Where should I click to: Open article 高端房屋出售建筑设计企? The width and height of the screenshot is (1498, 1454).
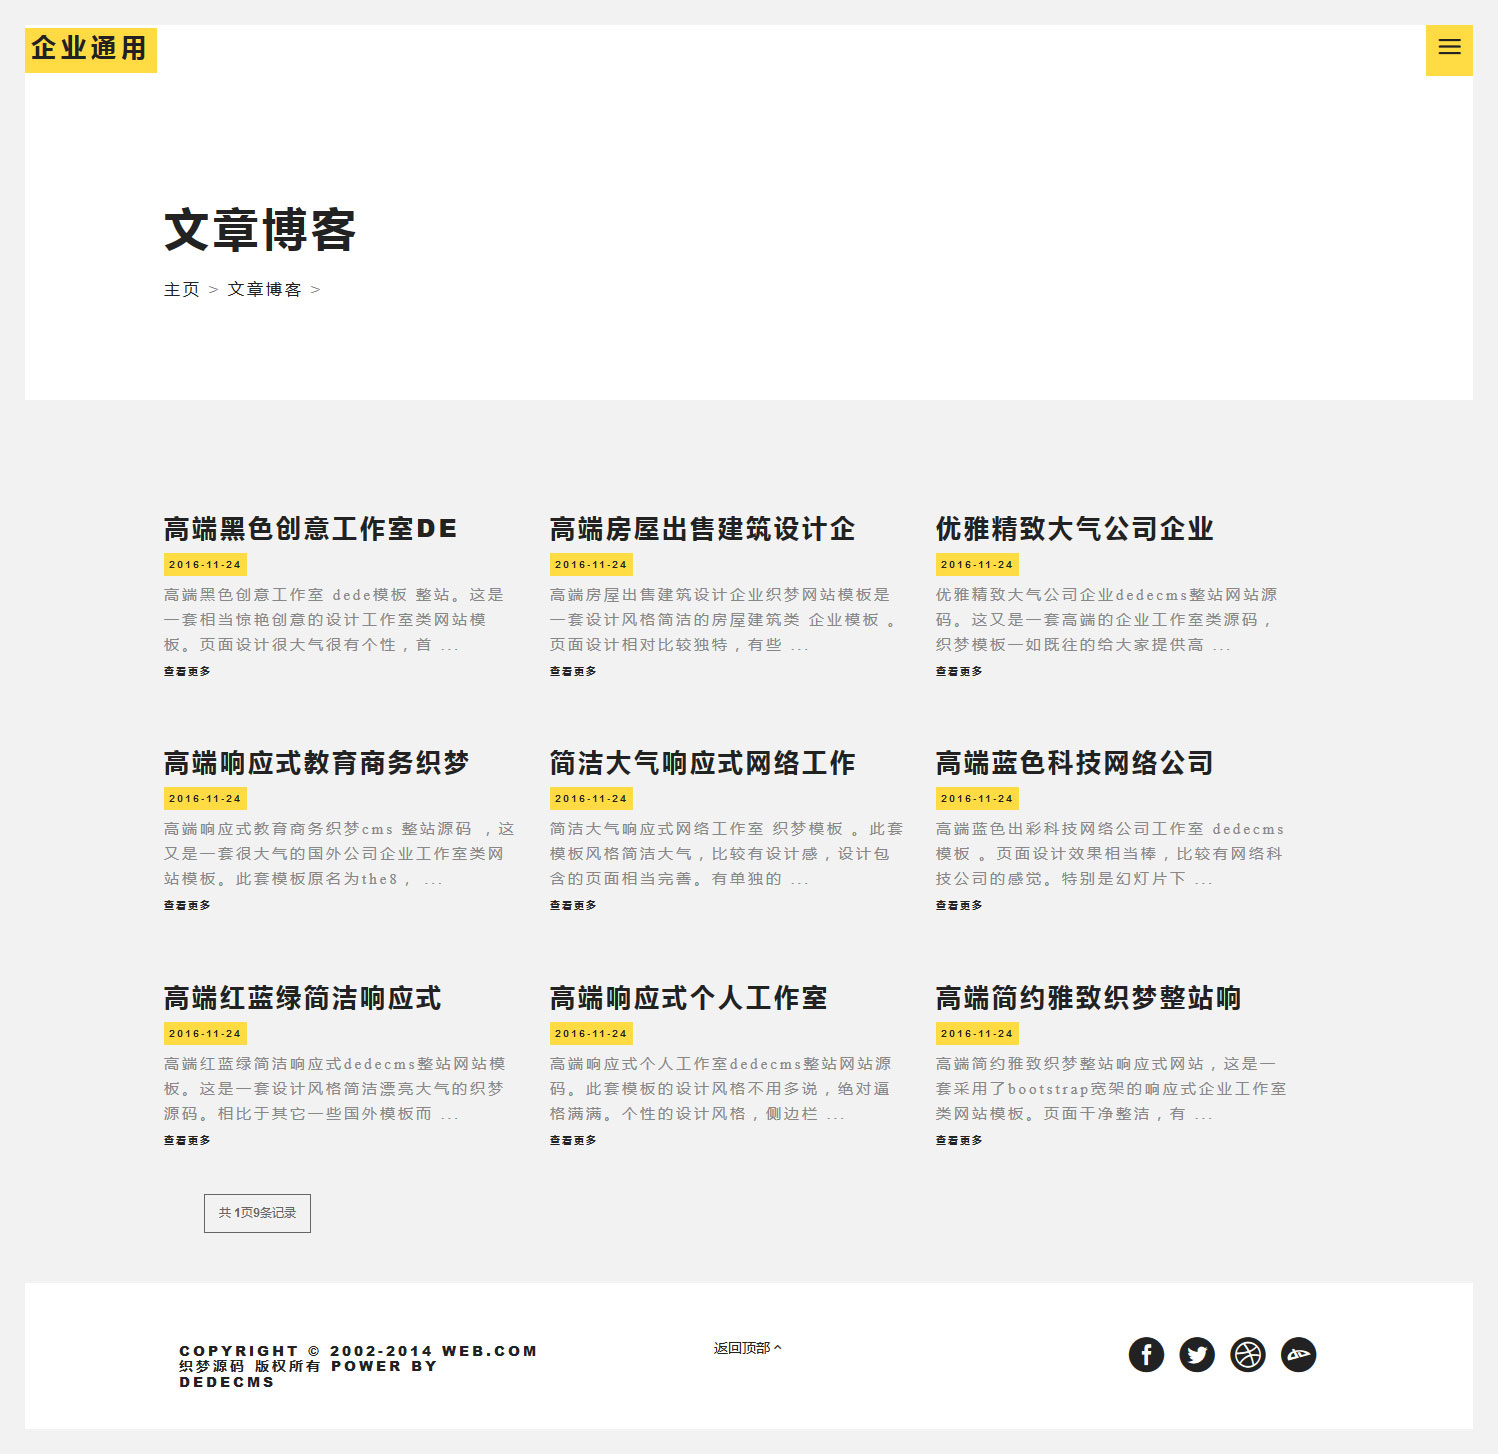702,529
